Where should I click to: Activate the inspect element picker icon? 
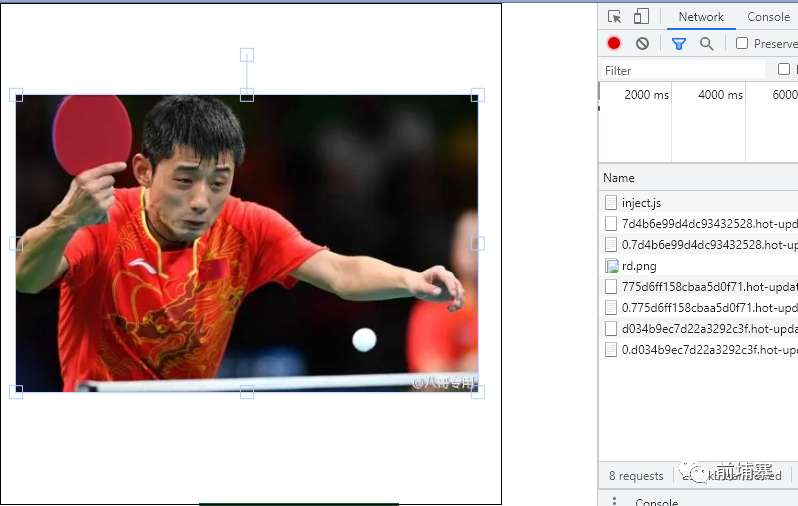[614, 17]
